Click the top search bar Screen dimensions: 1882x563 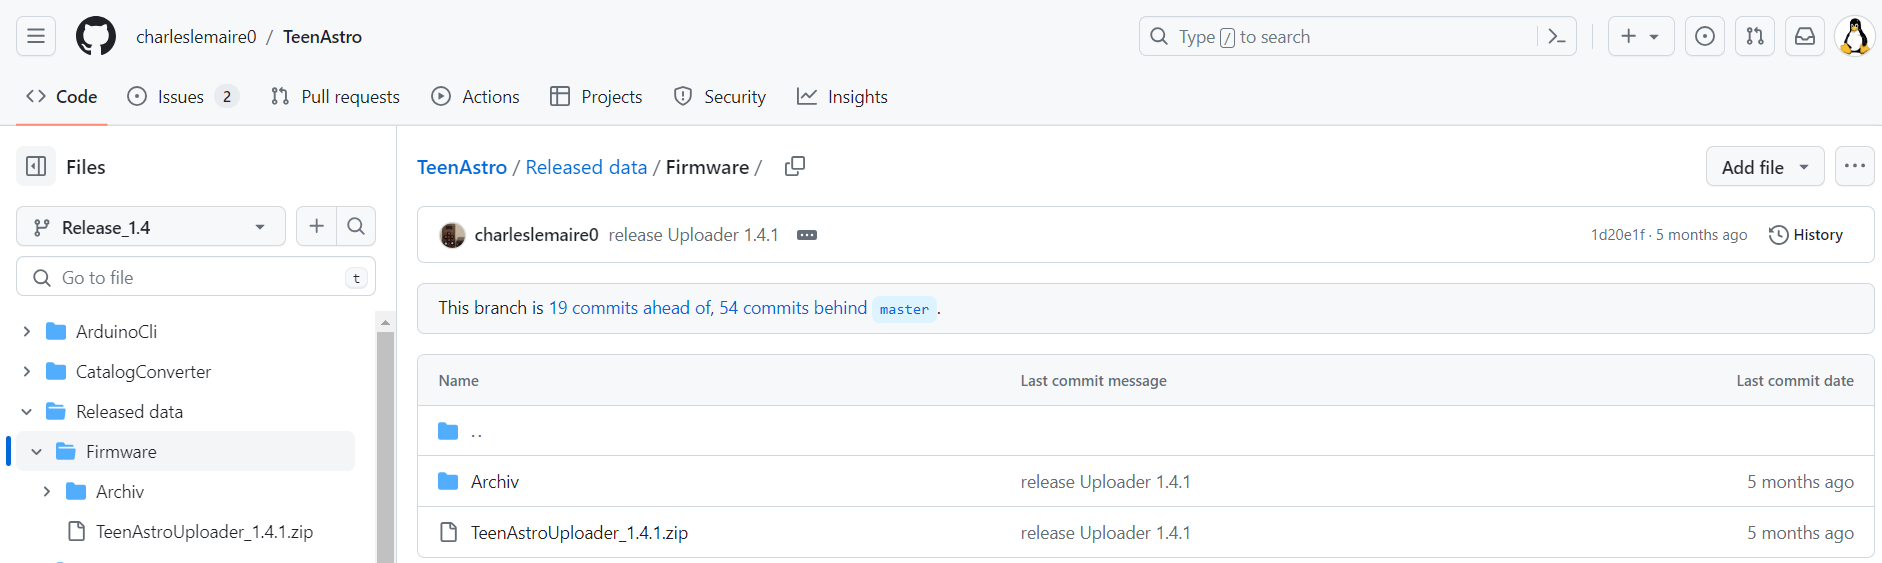pyautogui.click(x=1357, y=36)
